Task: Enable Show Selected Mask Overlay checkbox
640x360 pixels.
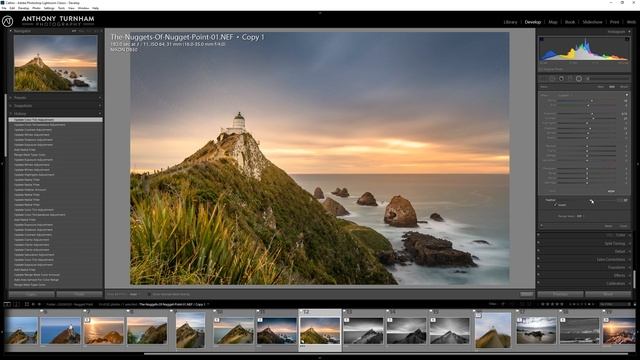Action: tap(149, 294)
